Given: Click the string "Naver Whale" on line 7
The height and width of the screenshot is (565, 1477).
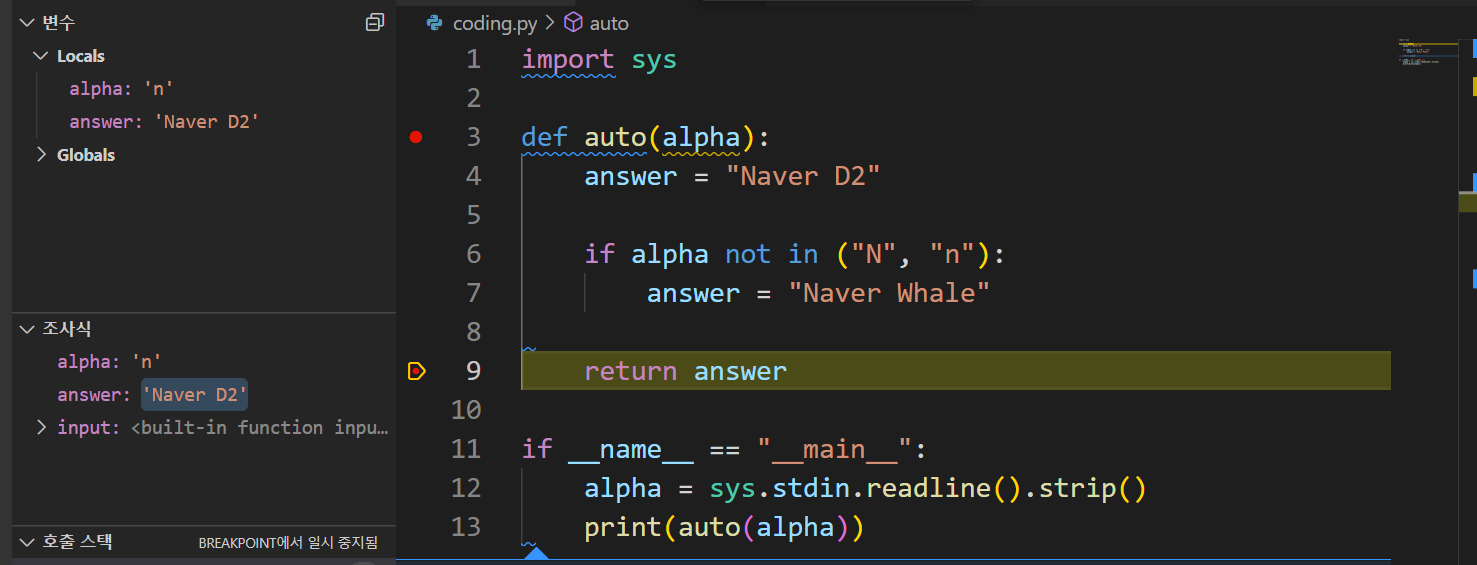Looking at the screenshot, I should click(x=889, y=293).
